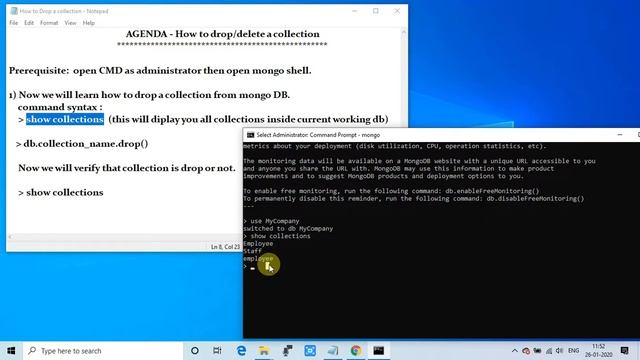The image size is (640, 360).
Task: Open Notepad File menu
Action: 13,23
